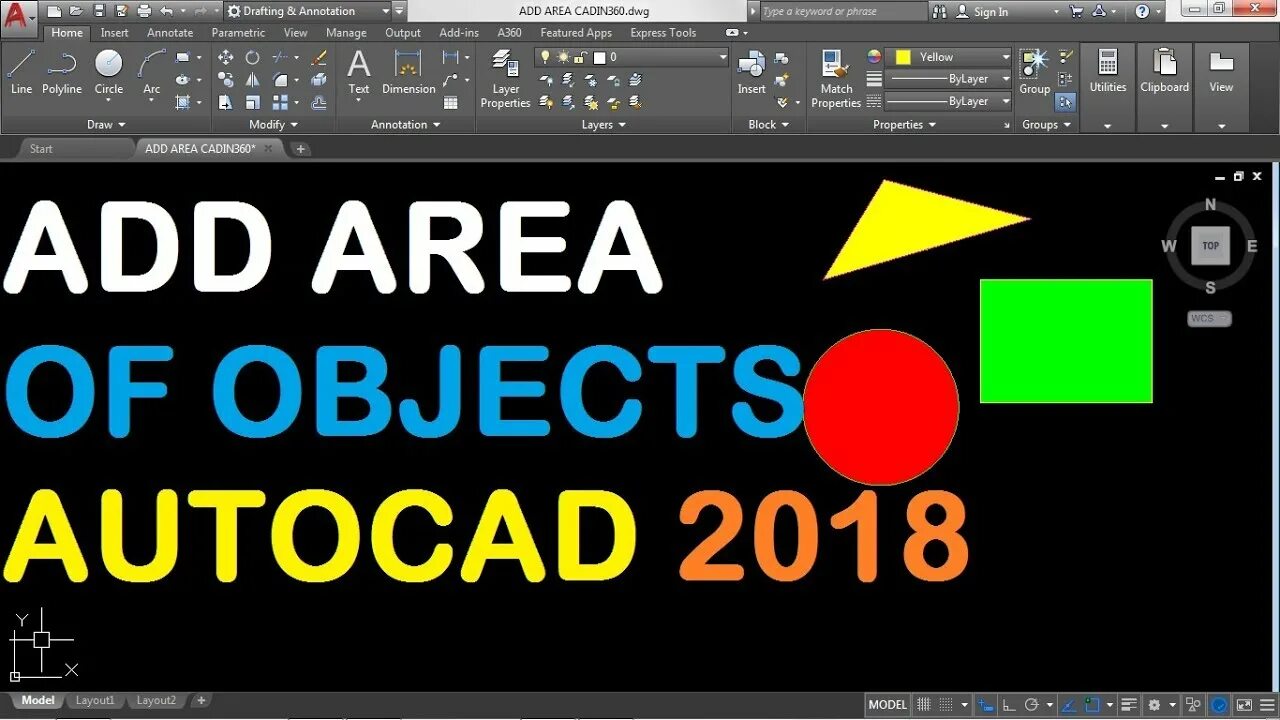Click Match Properties tool
This screenshot has width=1280, height=720.
click(x=836, y=80)
